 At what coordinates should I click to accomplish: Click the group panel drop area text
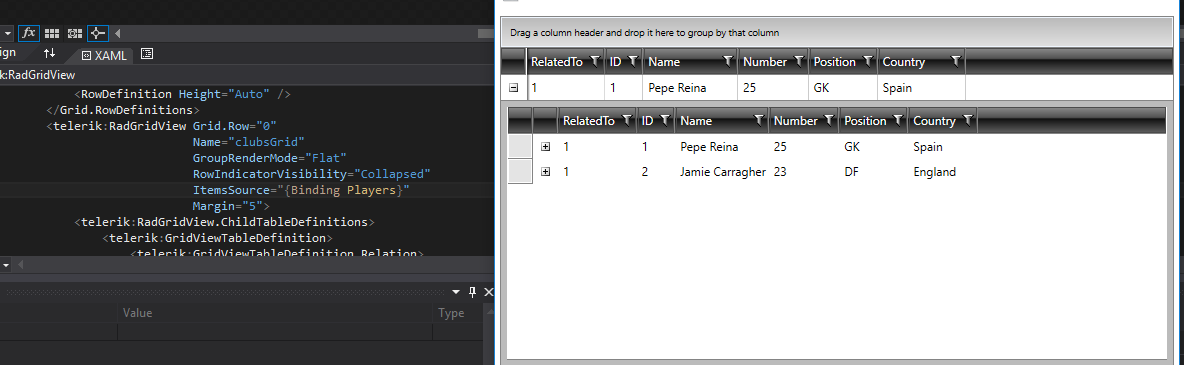pos(645,33)
